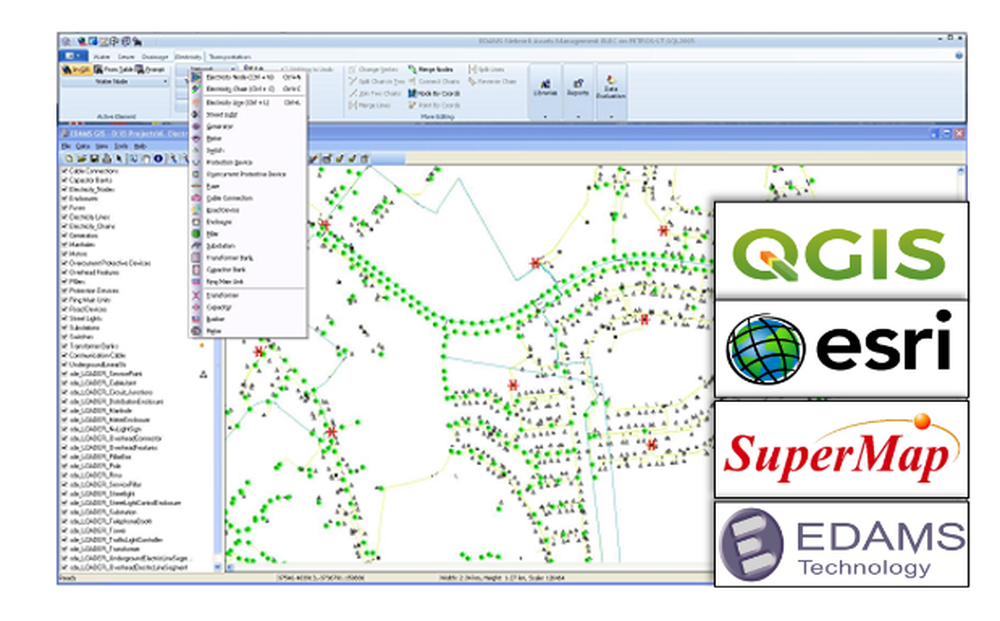
Task: Choose Overcurrent Protective Device menu entry
Action: coord(246,174)
